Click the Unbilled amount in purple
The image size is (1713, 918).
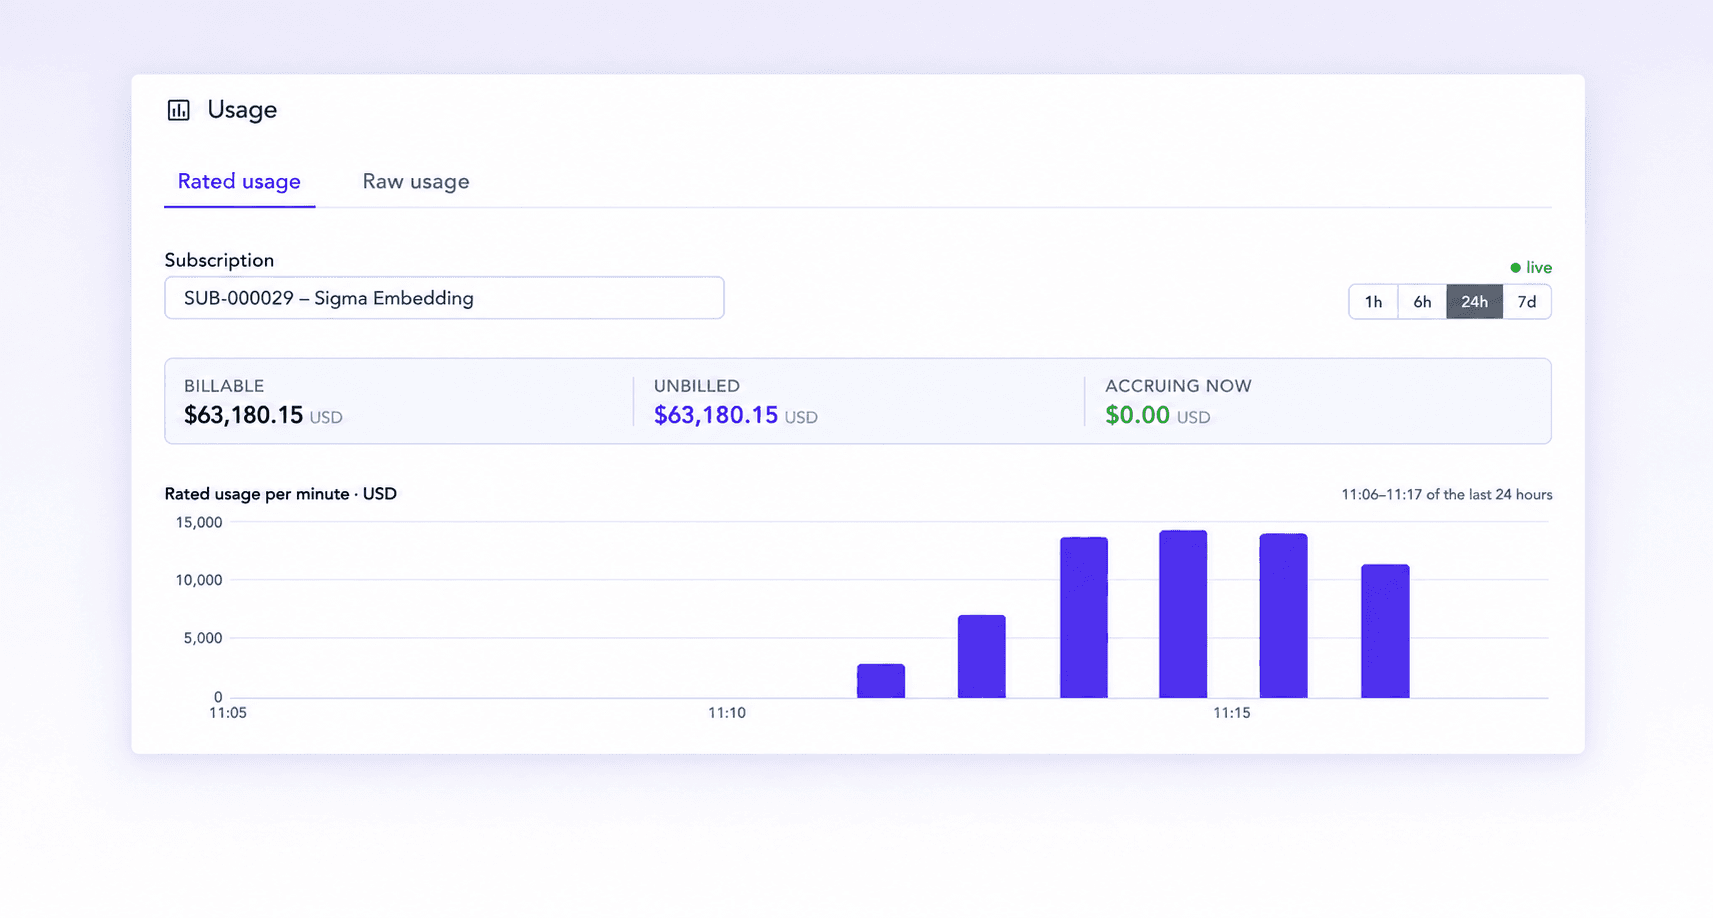coord(716,415)
